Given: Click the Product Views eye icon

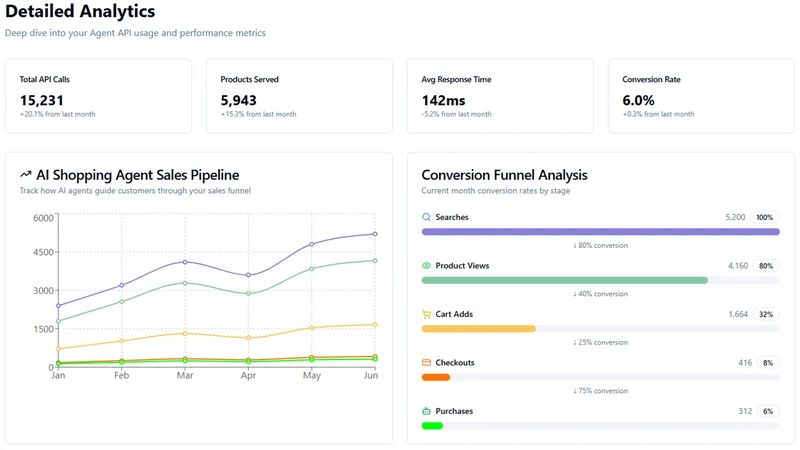Looking at the screenshot, I should 427,265.
